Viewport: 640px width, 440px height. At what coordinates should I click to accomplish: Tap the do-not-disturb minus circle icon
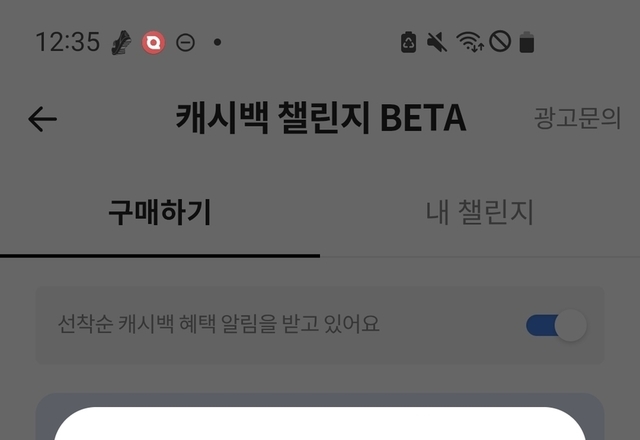click(185, 42)
